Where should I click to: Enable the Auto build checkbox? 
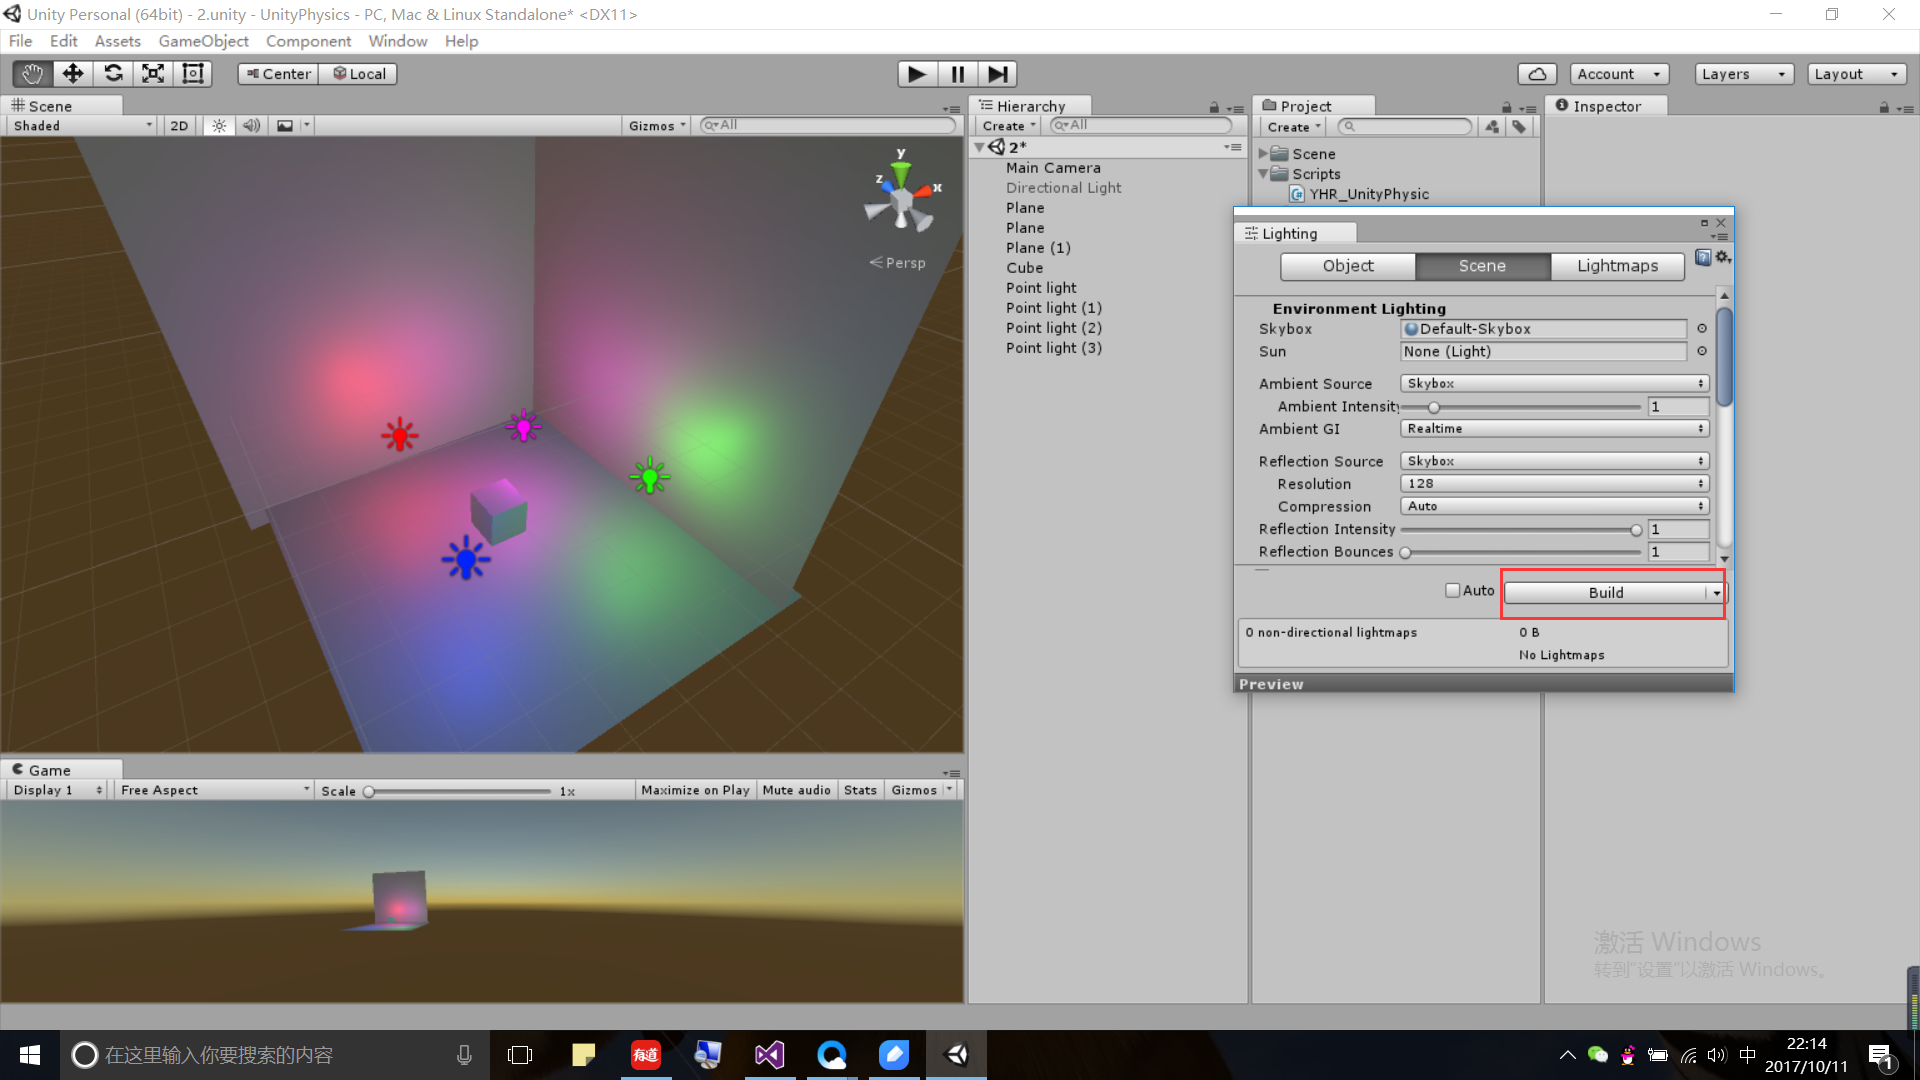(x=1452, y=591)
